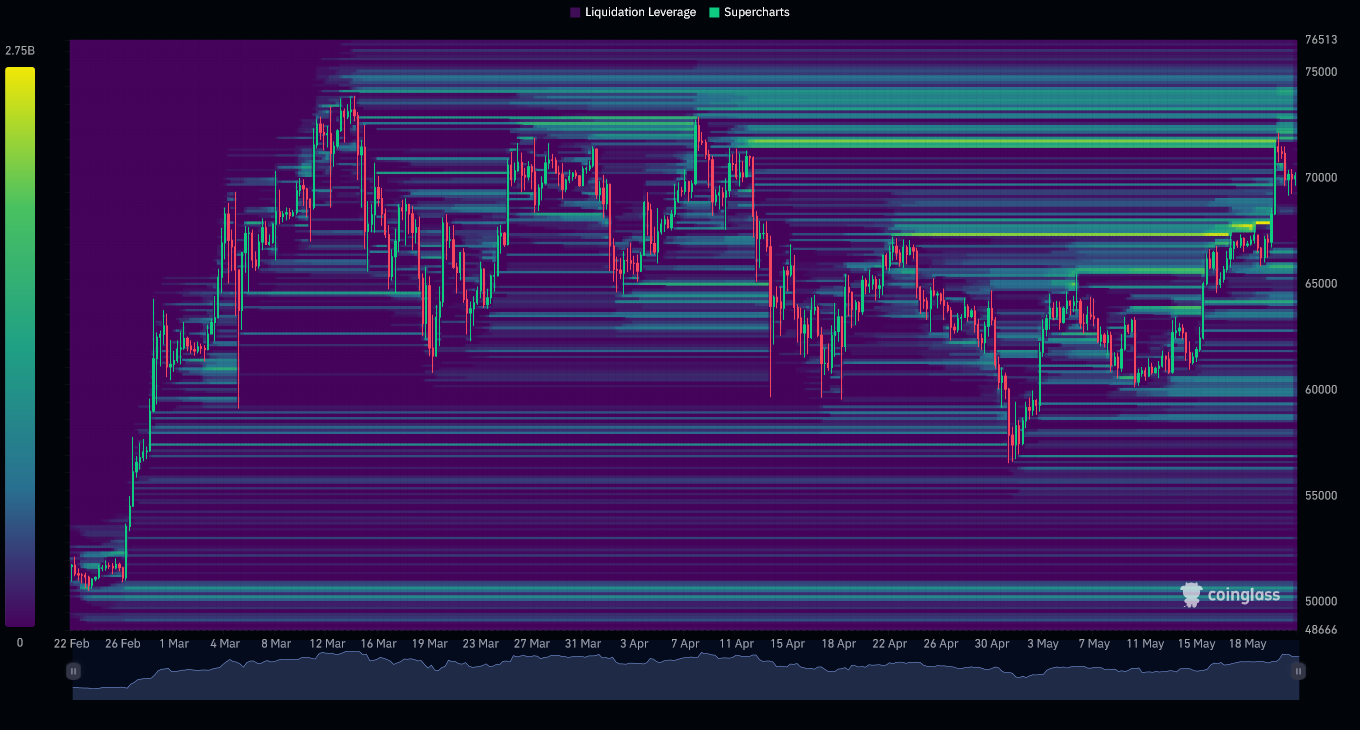1360x730 pixels.
Task: Click the 8 Mar date label
Action: point(275,644)
